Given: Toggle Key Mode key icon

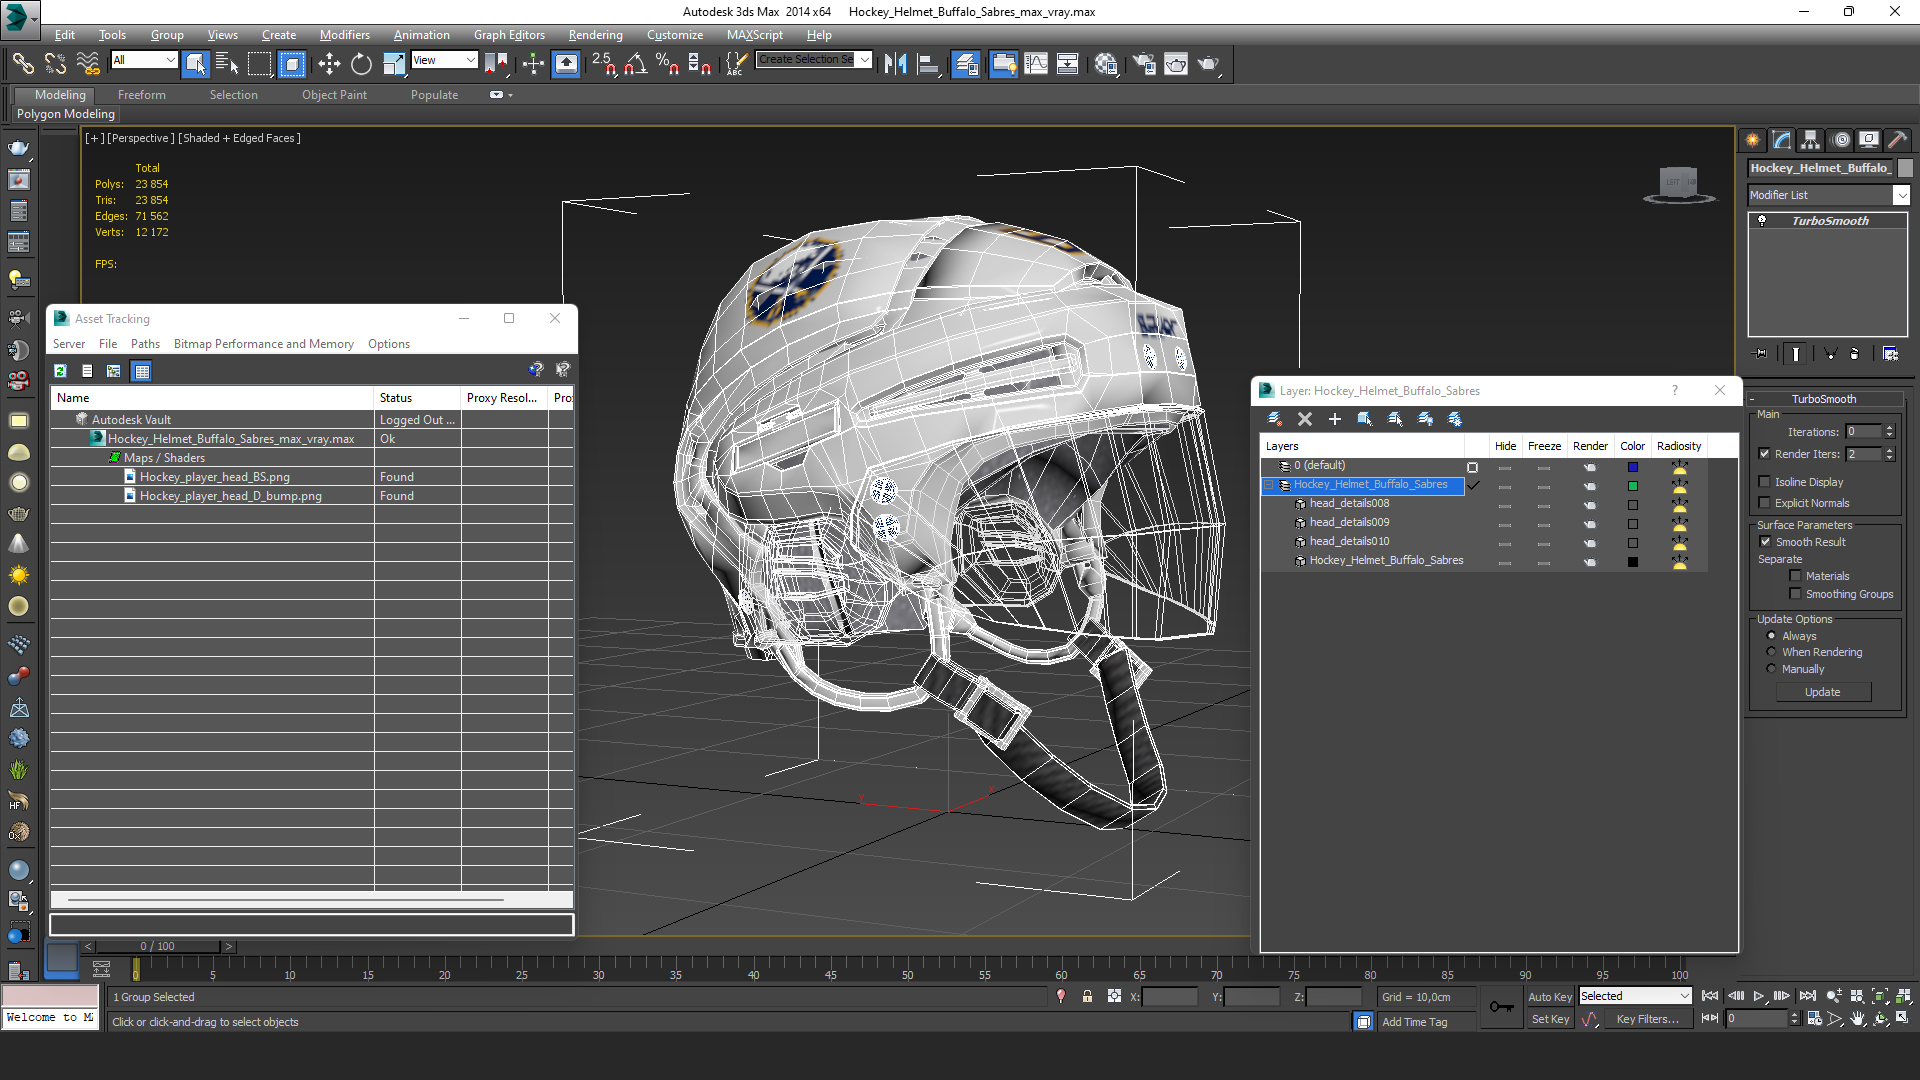Looking at the screenshot, I should [1501, 1007].
